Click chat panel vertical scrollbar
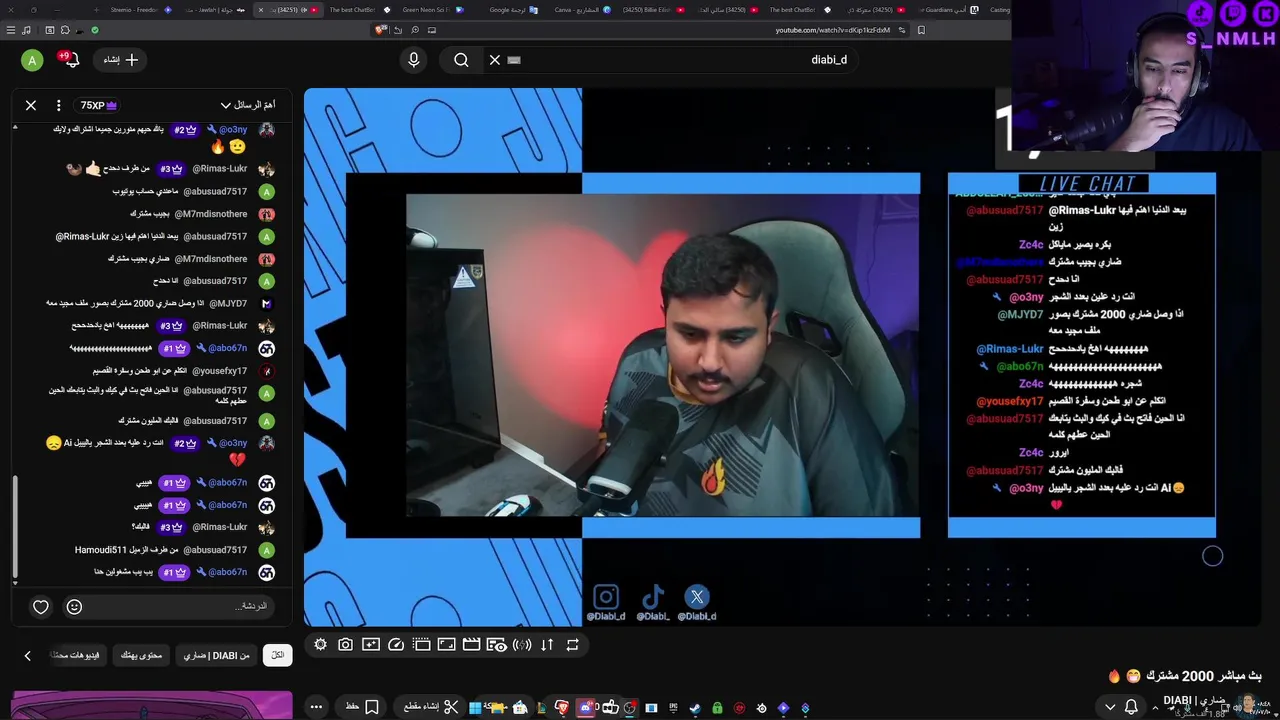Screen dimensions: 1280x720 pos(15,528)
